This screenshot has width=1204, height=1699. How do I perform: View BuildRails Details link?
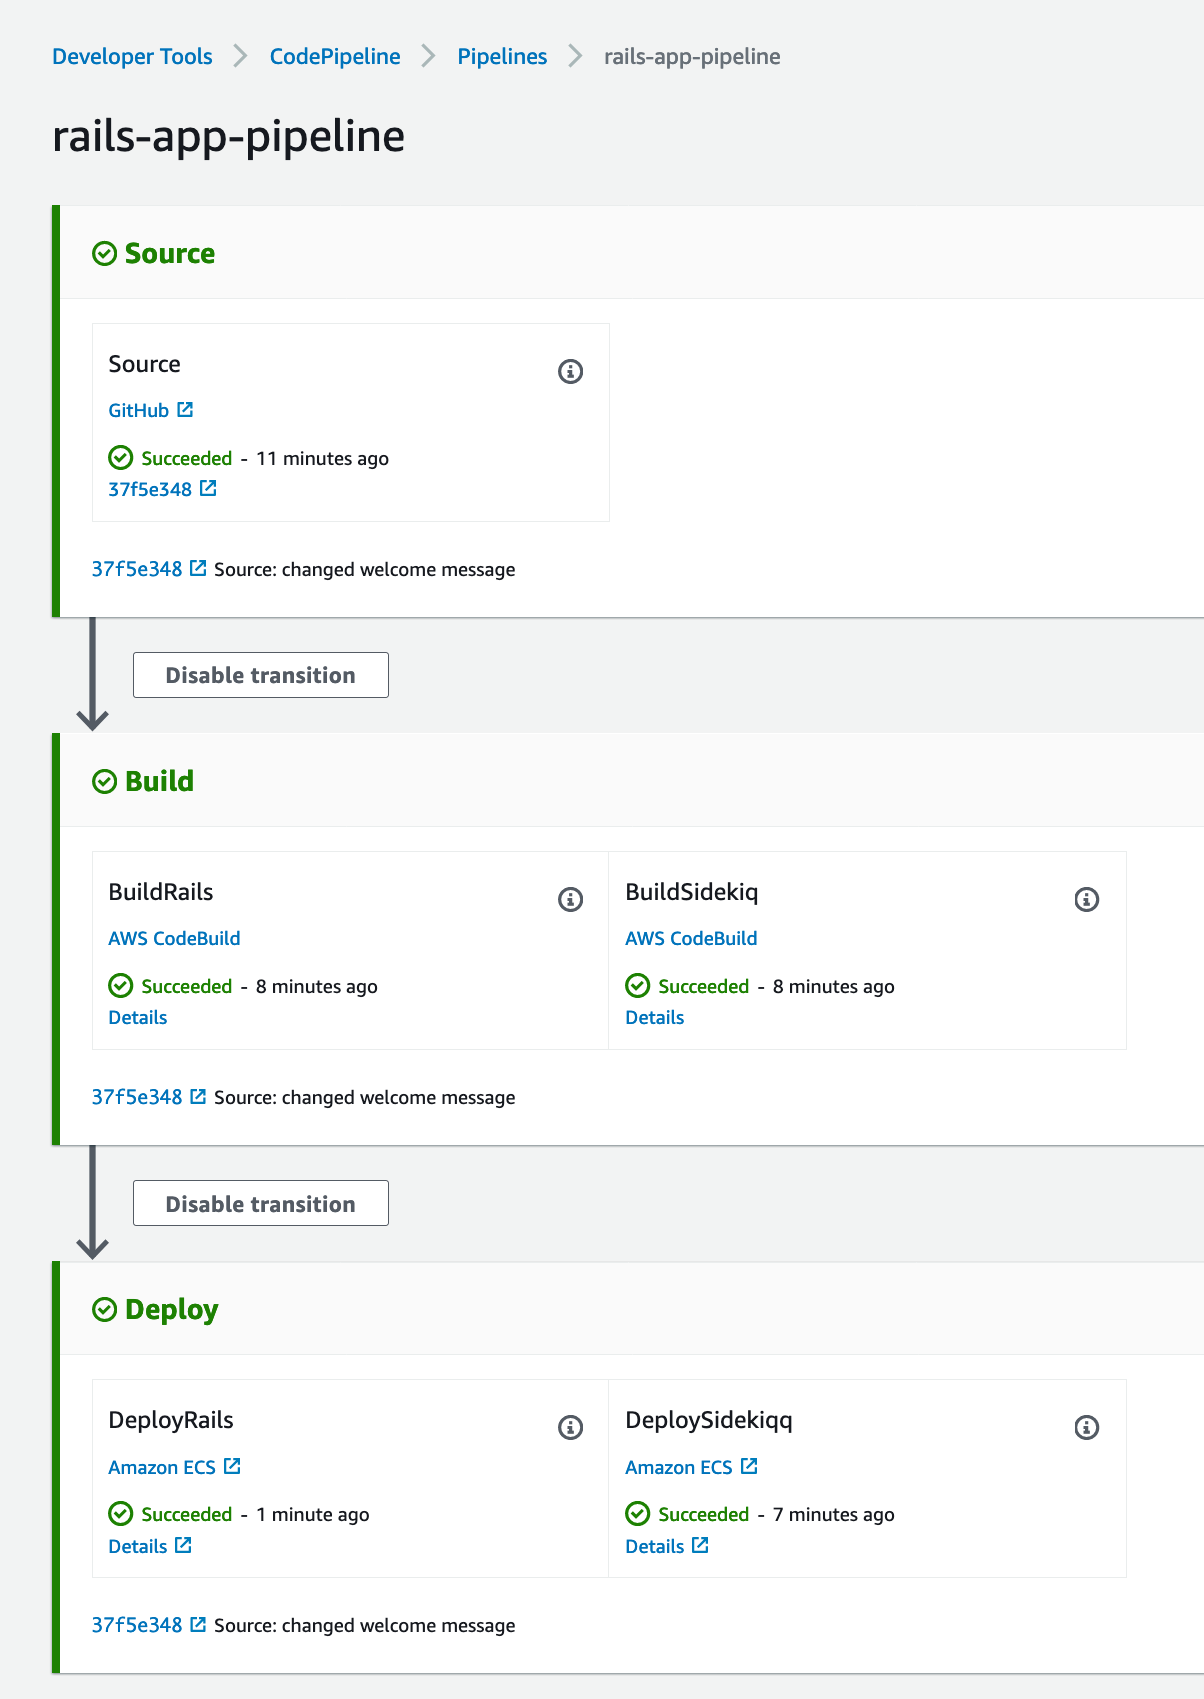(138, 1018)
